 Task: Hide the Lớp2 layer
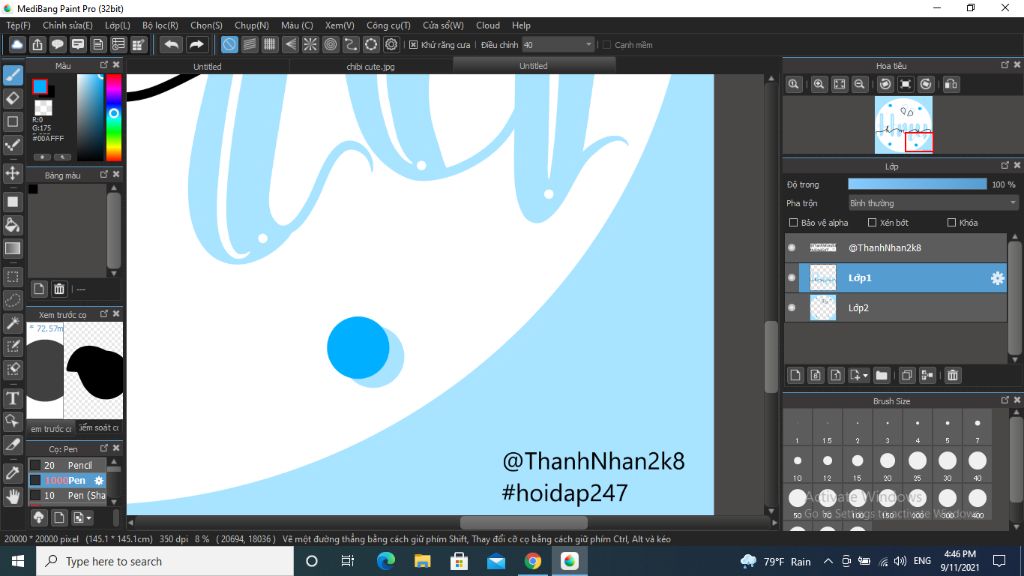[x=792, y=308]
